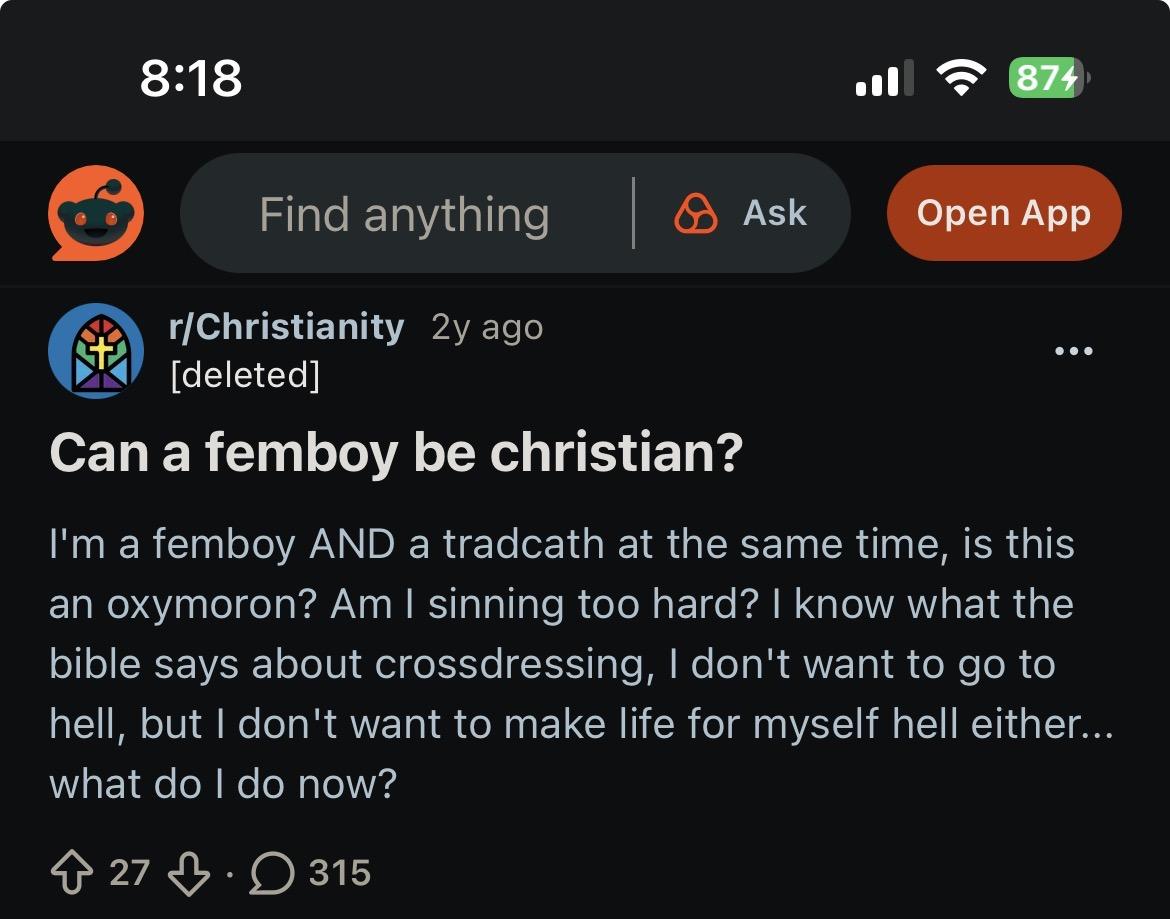The image size is (1170, 919).
Task: Tap the battery indicator showing 87
Action: click(1047, 77)
